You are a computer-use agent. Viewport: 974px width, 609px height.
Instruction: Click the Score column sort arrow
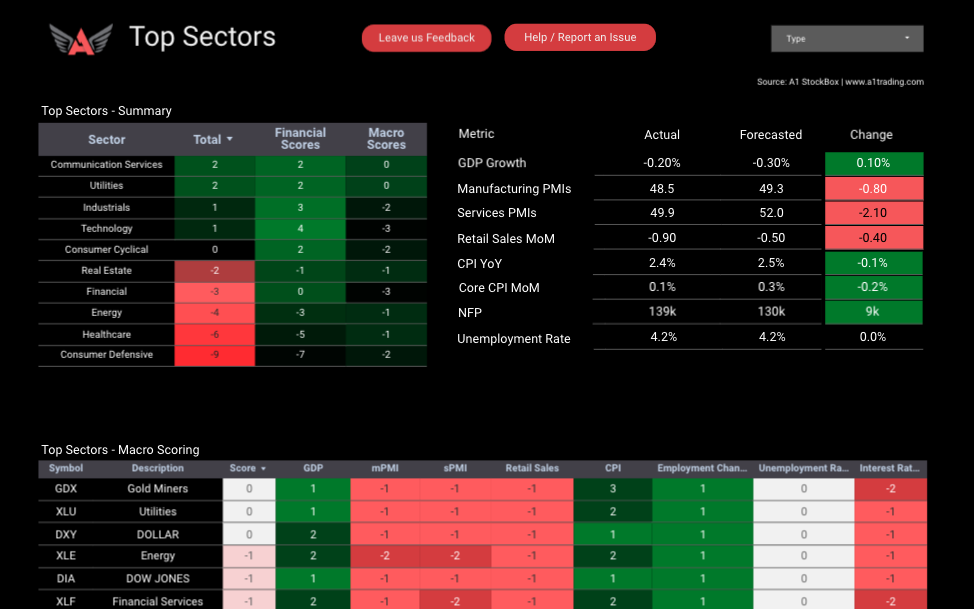pos(264,469)
